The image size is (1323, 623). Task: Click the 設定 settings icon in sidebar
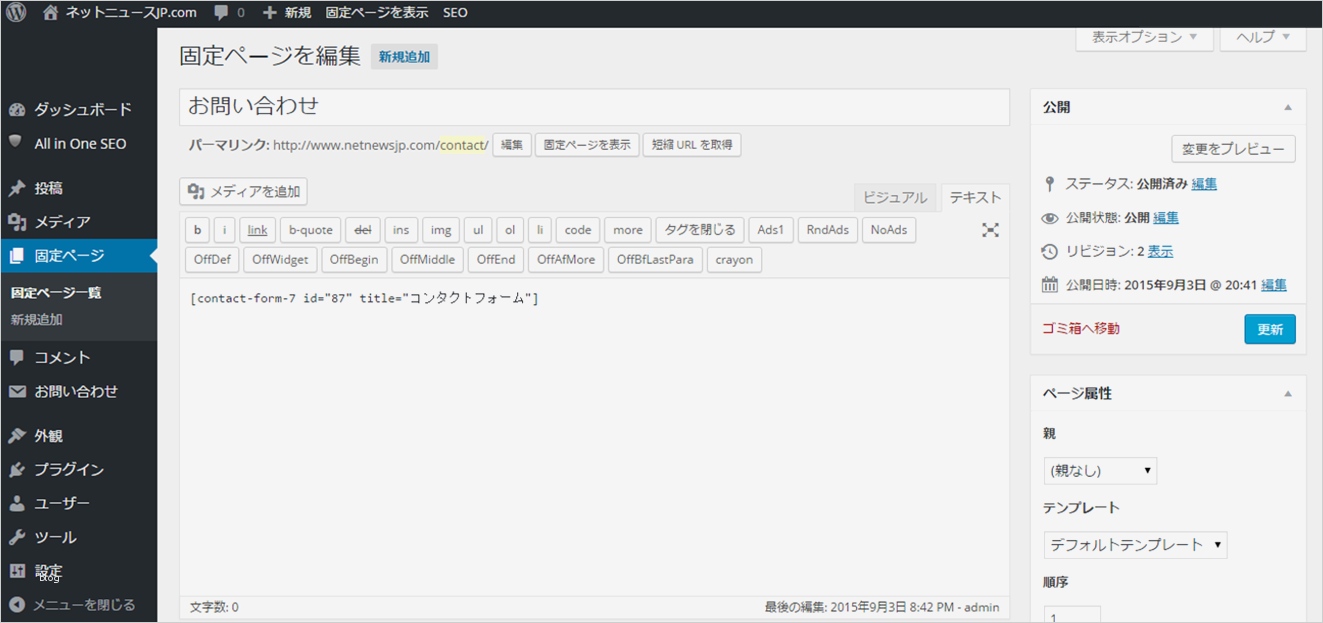point(16,572)
